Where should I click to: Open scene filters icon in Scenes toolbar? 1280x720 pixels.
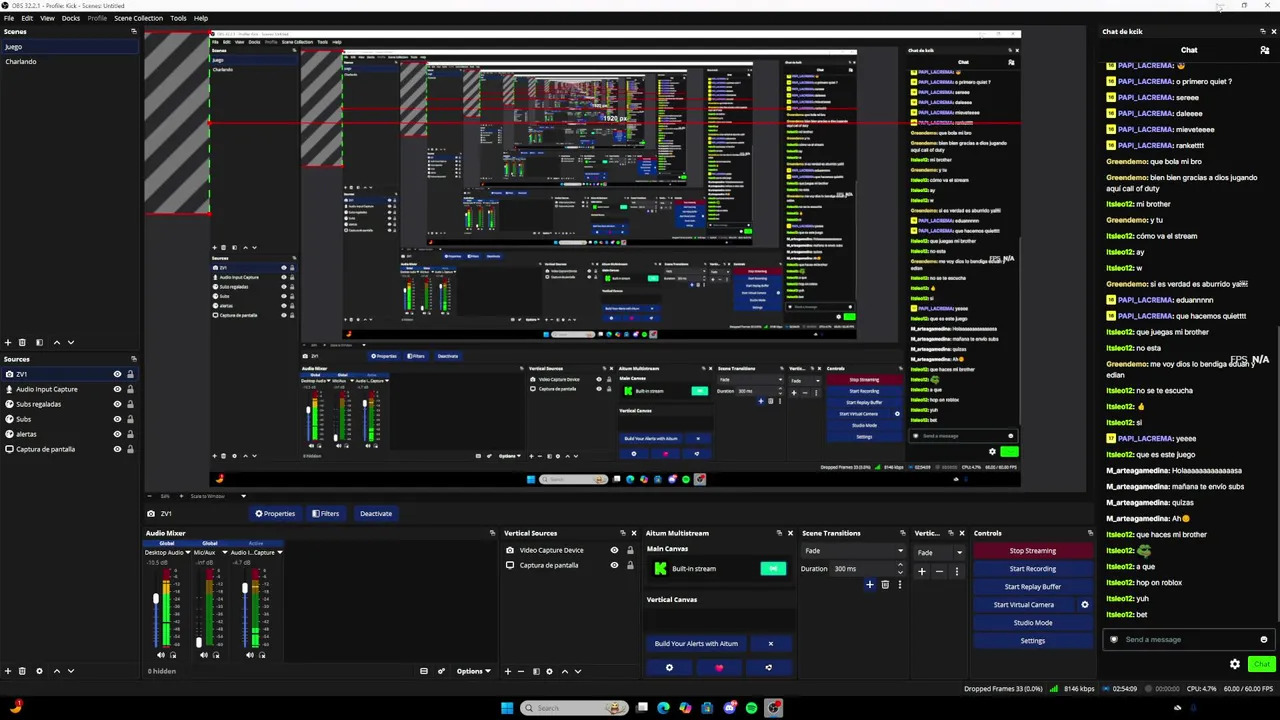point(39,342)
